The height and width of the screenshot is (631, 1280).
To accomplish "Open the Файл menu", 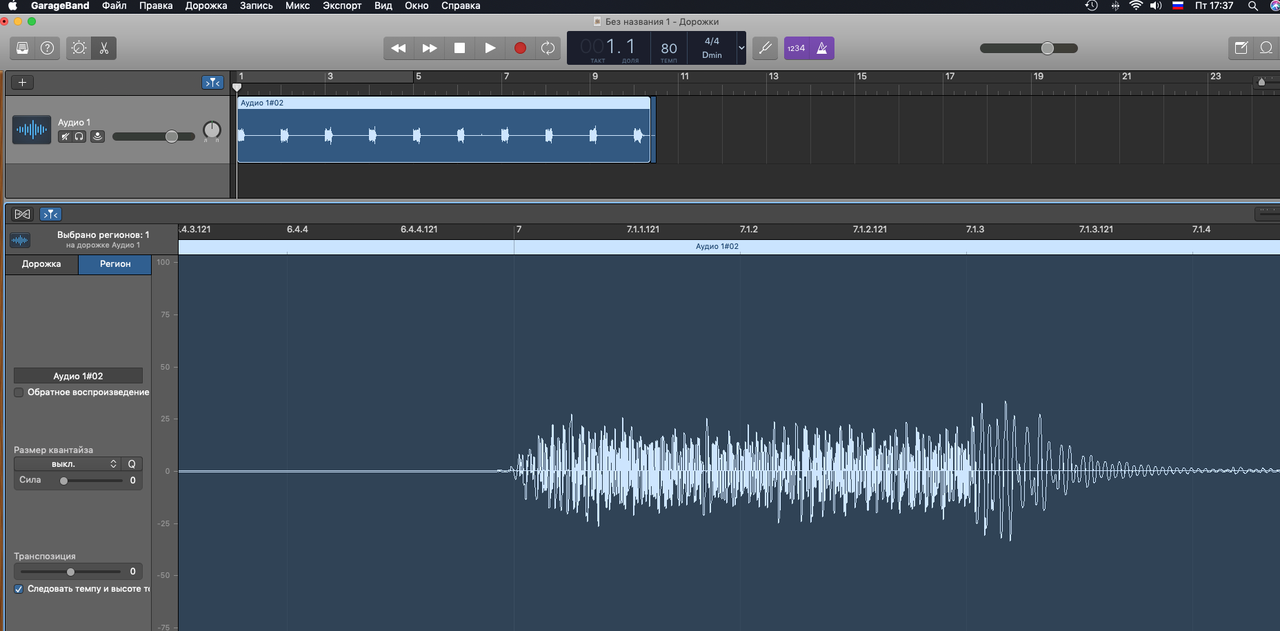I will pos(114,6).
